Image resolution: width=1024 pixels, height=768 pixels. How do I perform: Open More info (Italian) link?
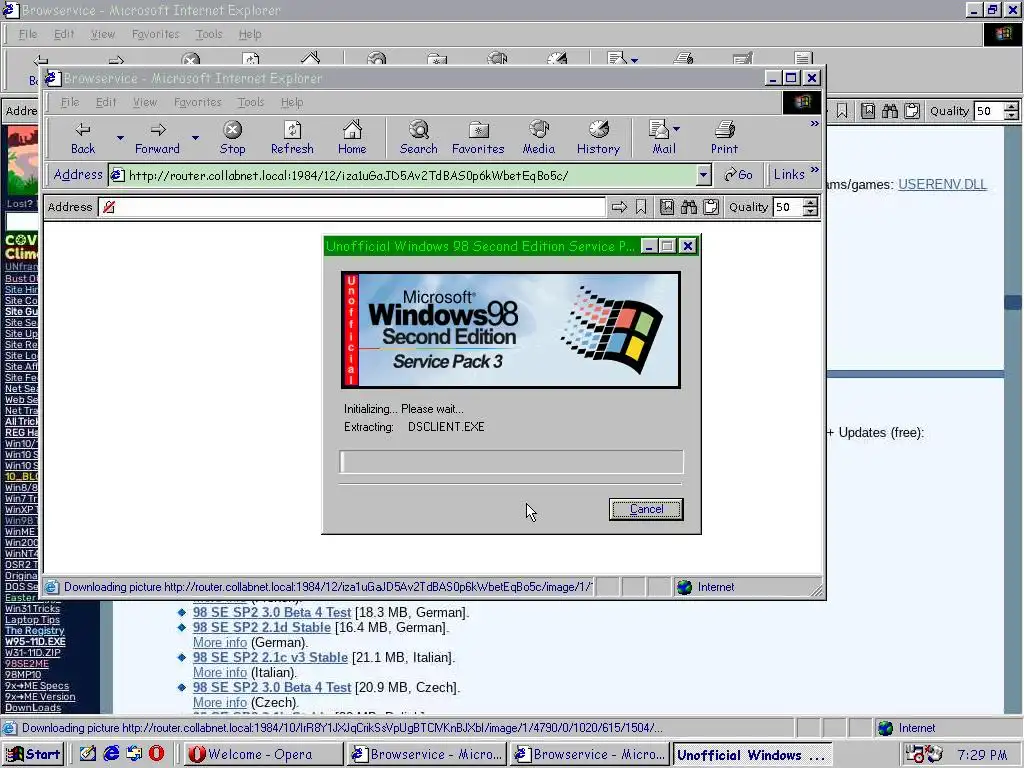219,672
